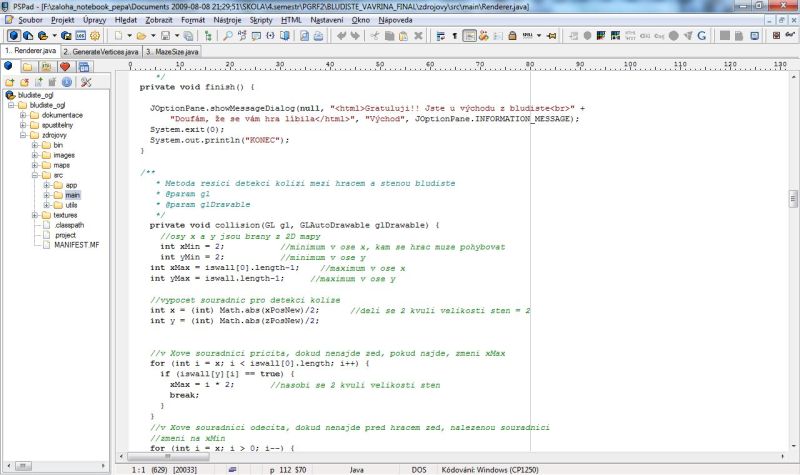Switch to the FTP sidebar tab

coord(46,67)
